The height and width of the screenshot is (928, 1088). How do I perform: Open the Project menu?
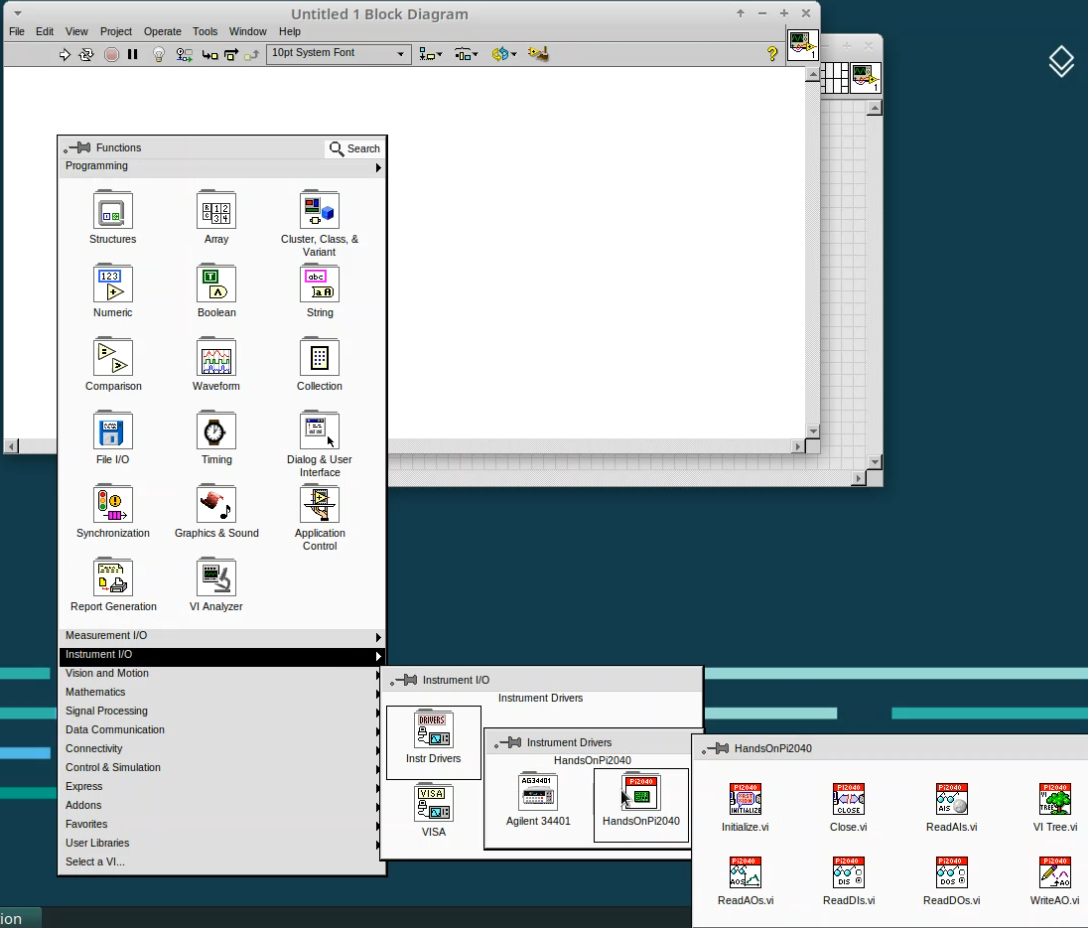pos(116,31)
